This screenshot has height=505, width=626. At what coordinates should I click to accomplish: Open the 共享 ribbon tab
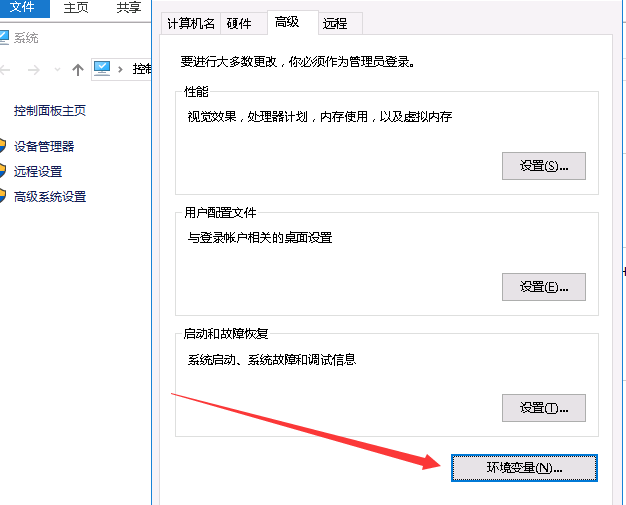click(128, 7)
